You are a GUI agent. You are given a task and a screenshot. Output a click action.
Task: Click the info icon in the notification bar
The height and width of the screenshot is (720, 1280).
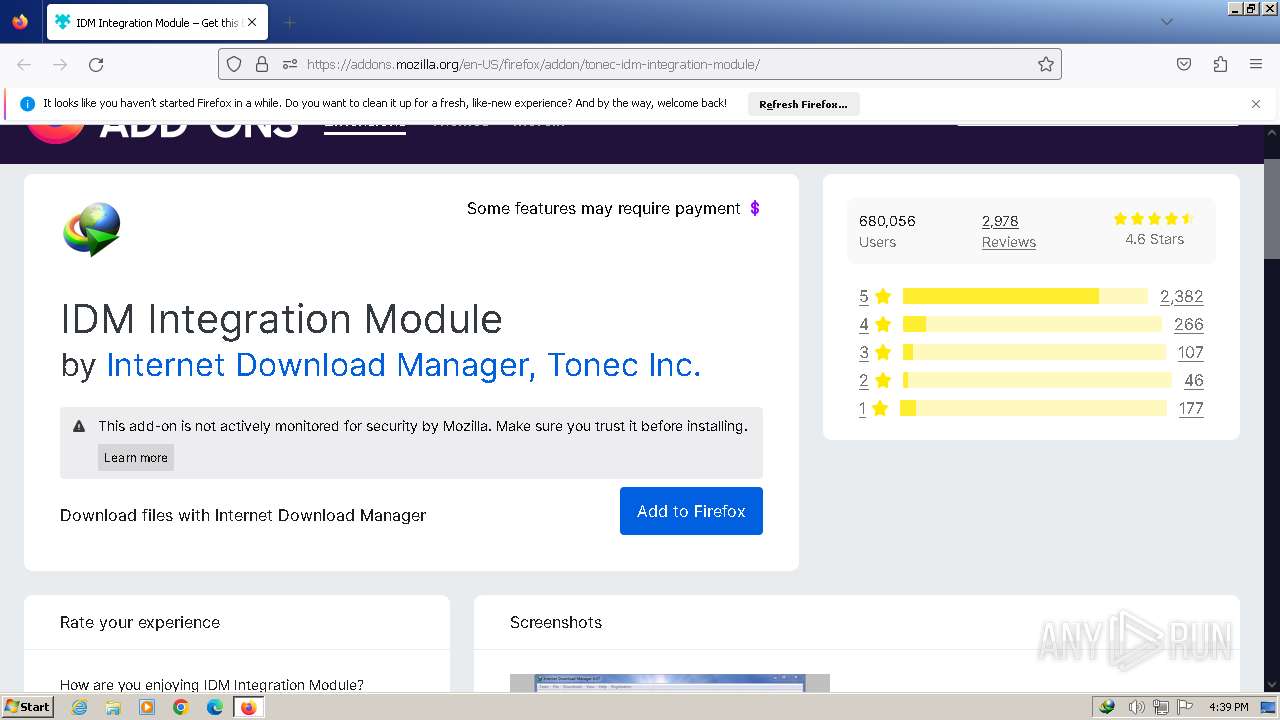[x=27, y=104]
